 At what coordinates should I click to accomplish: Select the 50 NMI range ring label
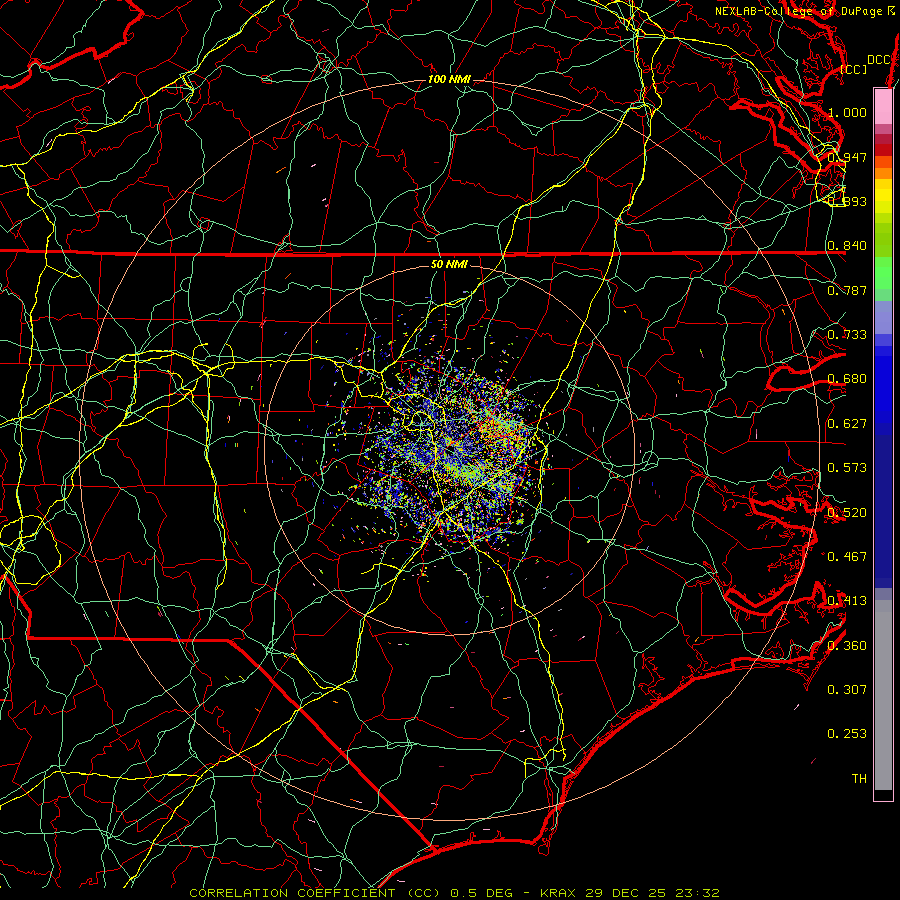pyautogui.click(x=449, y=265)
